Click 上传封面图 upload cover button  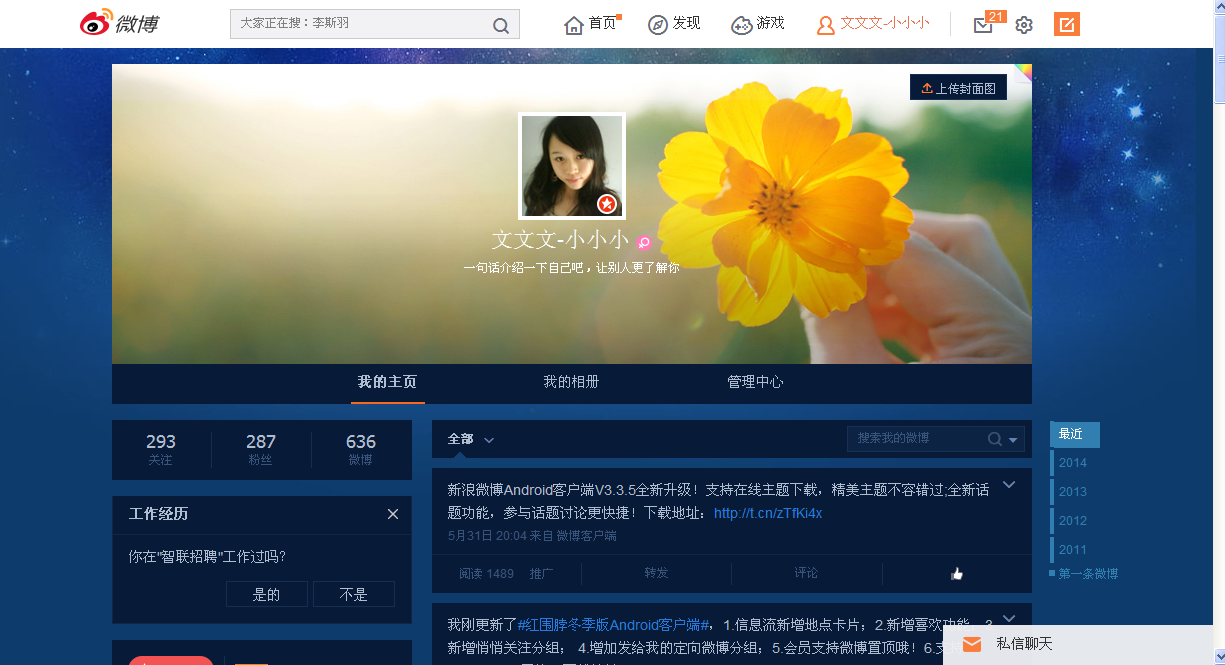tap(958, 88)
